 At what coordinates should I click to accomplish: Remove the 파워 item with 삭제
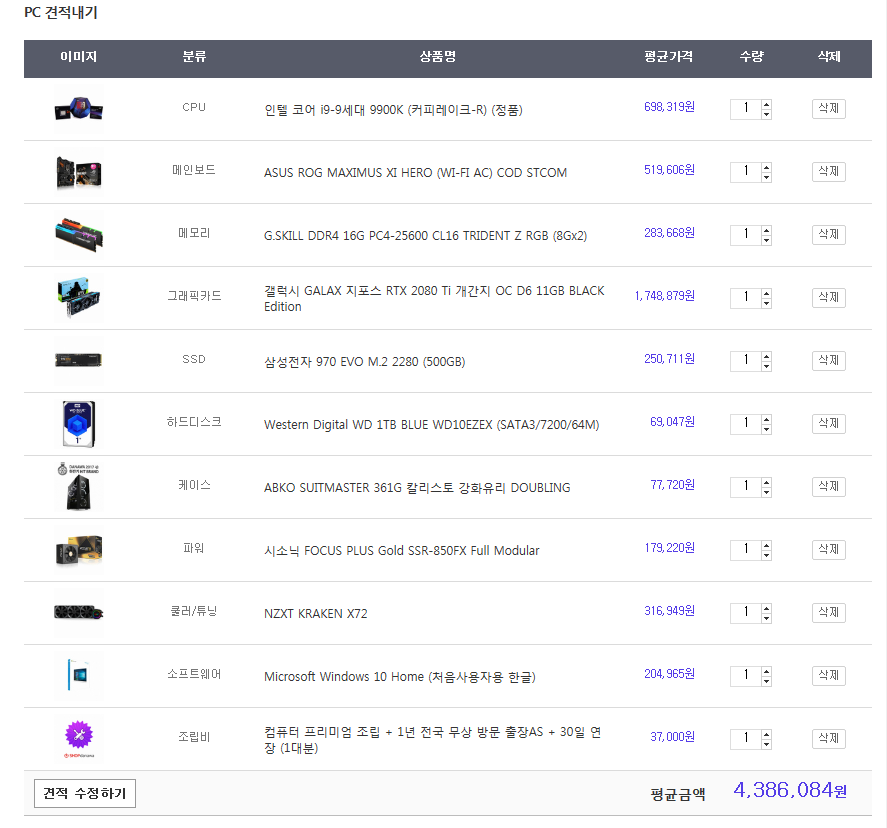pos(829,549)
